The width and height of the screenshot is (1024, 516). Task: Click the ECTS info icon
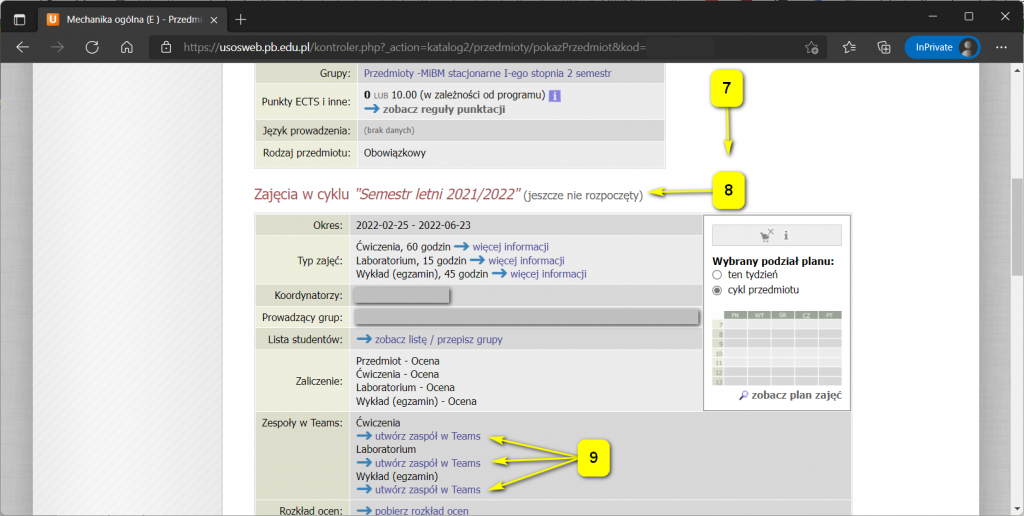[x=554, y=96]
